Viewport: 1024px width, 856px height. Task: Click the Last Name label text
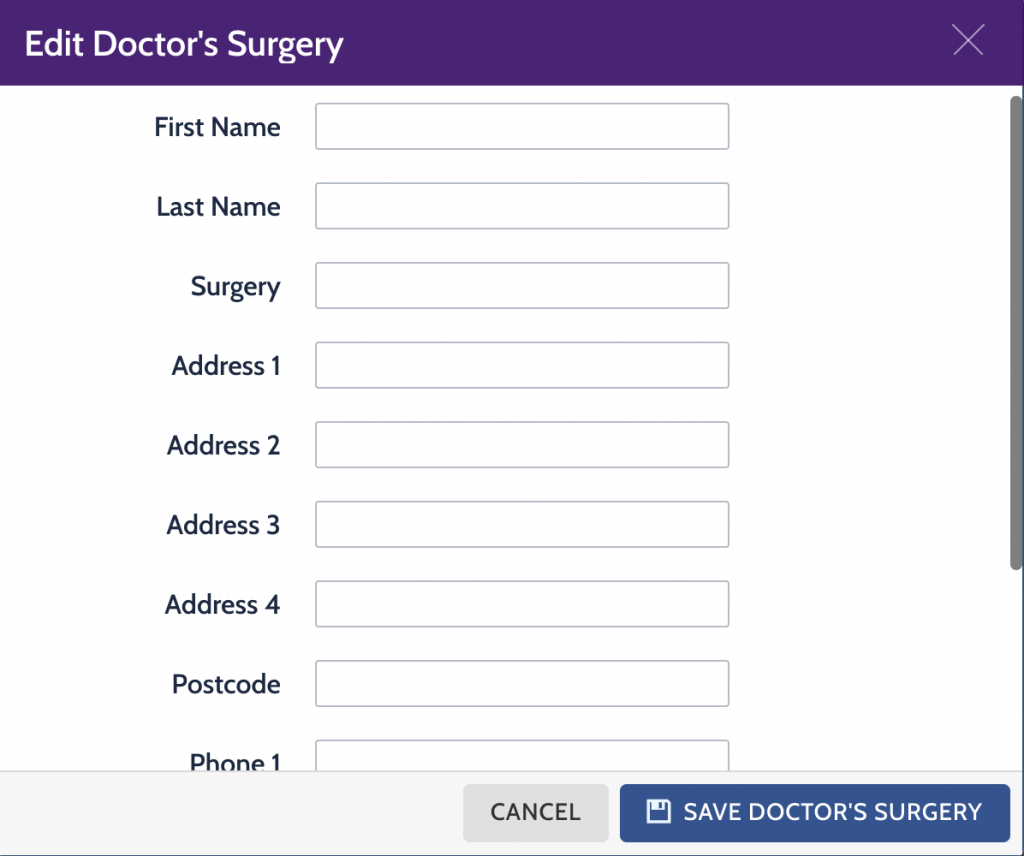tap(218, 207)
